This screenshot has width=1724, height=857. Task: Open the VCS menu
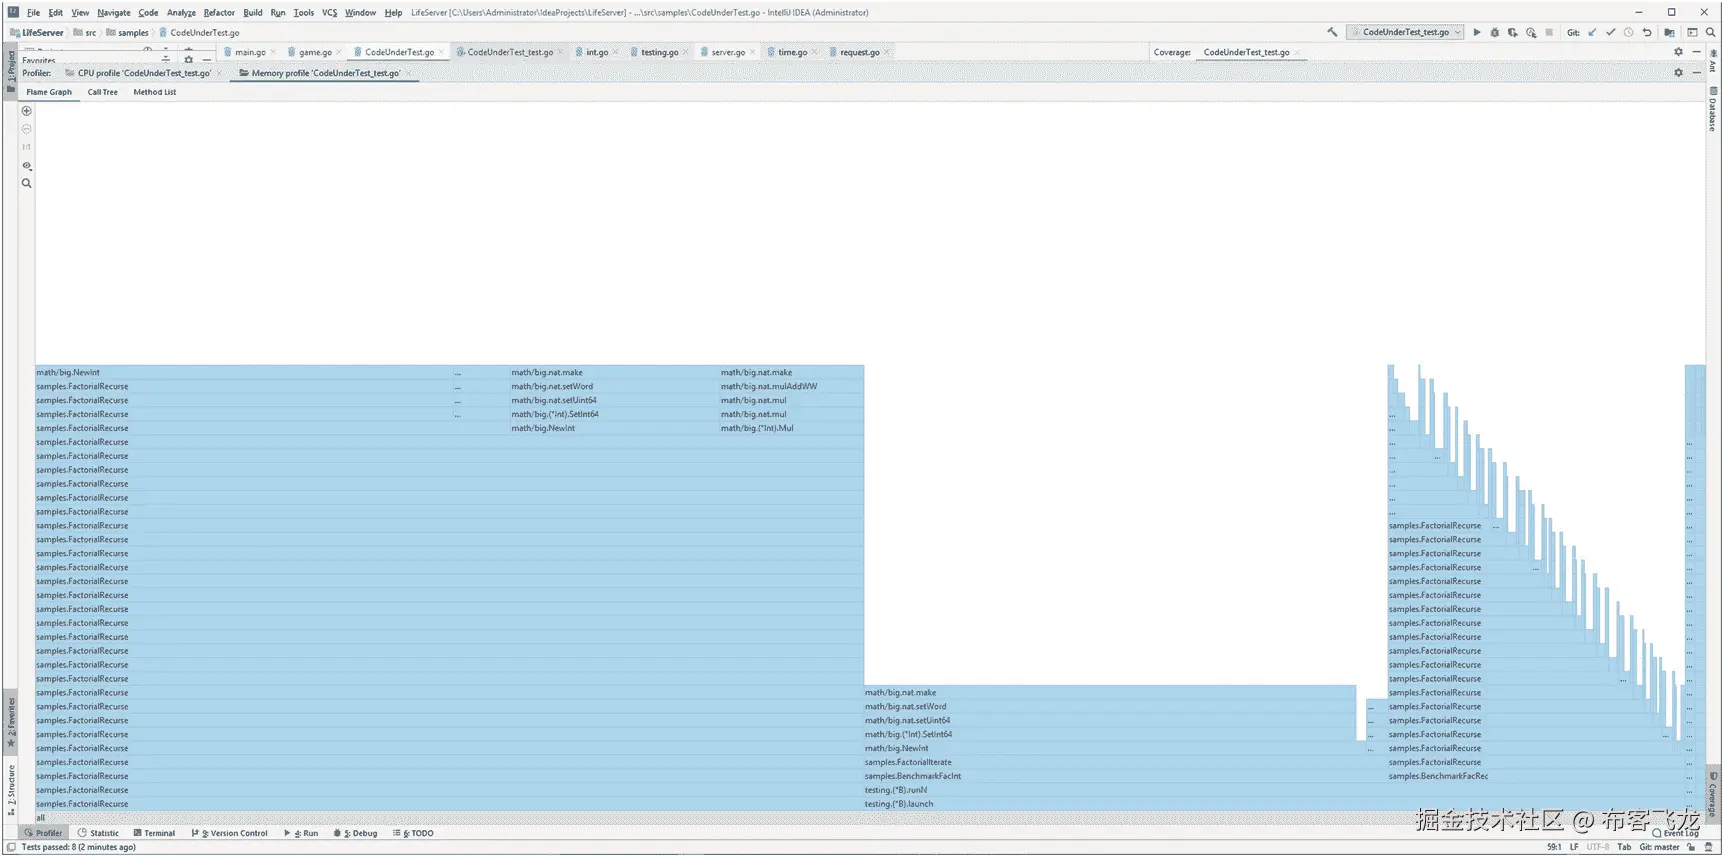click(329, 13)
